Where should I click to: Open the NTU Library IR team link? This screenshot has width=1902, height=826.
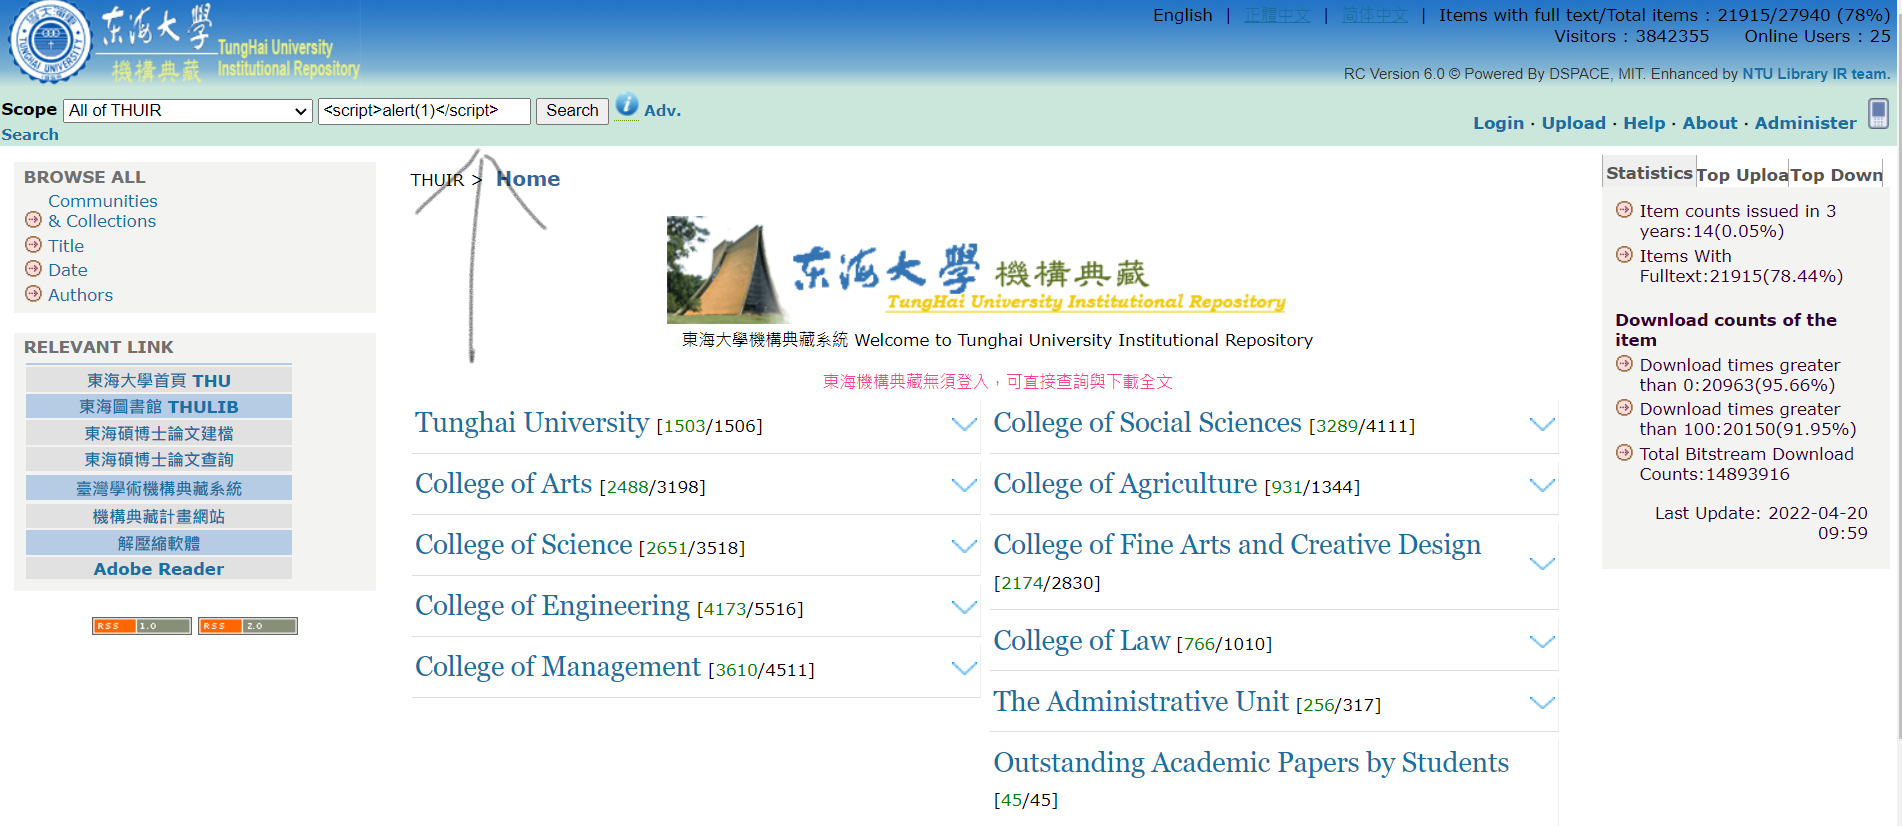pyautogui.click(x=1816, y=74)
